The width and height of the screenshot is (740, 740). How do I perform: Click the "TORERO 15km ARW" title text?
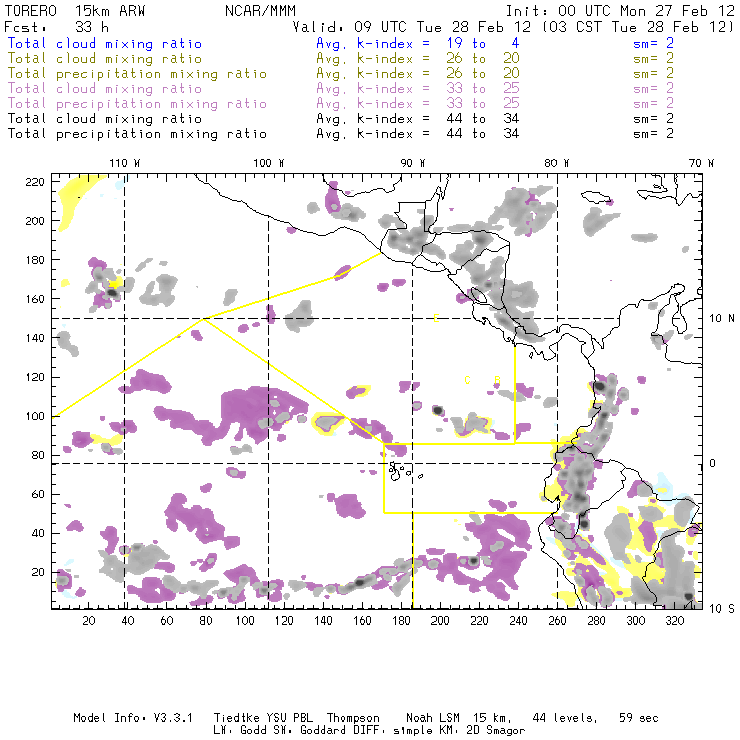[75, 11]
